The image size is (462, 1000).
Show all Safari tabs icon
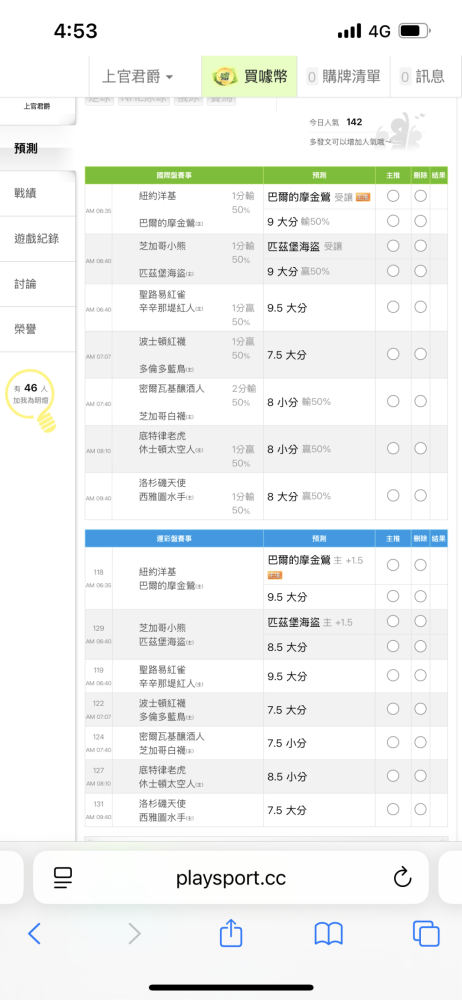click(x=426, y=934)
